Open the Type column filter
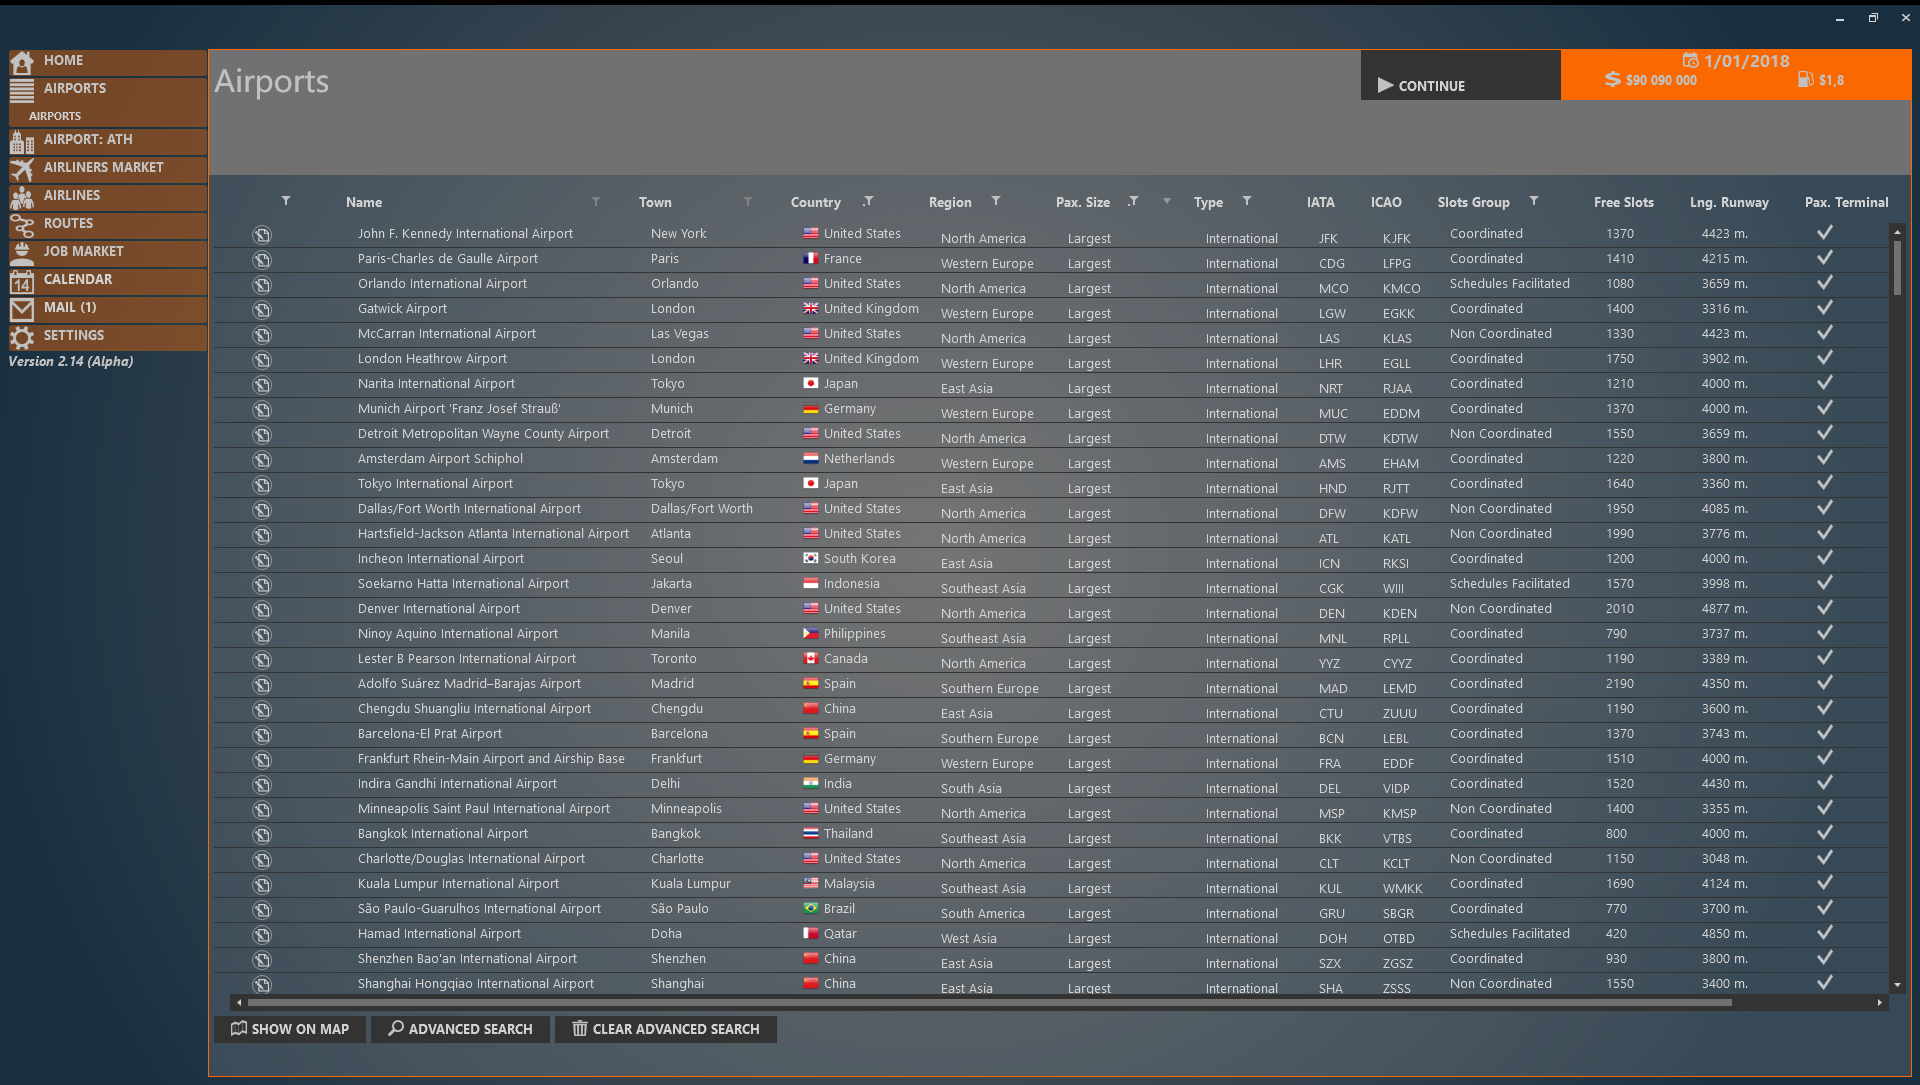Viewport: 1920px width, 1085px height. [x=1247, y=201]
